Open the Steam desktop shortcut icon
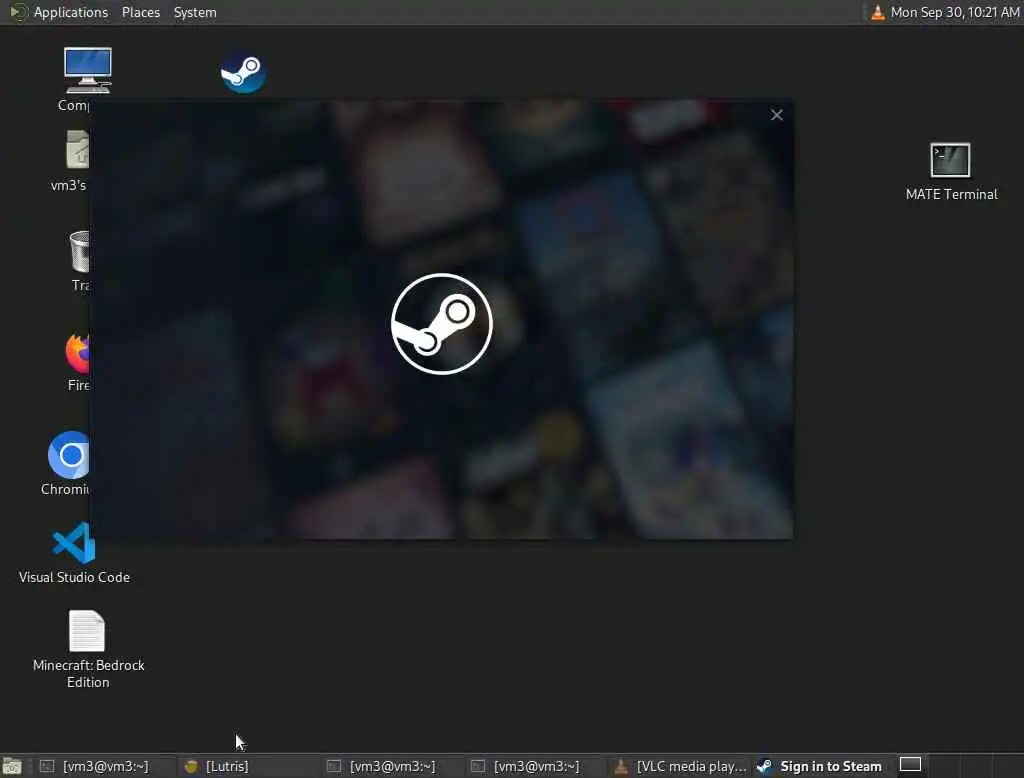The height and width of the screenshot is (778, 1024). (243, 73)
